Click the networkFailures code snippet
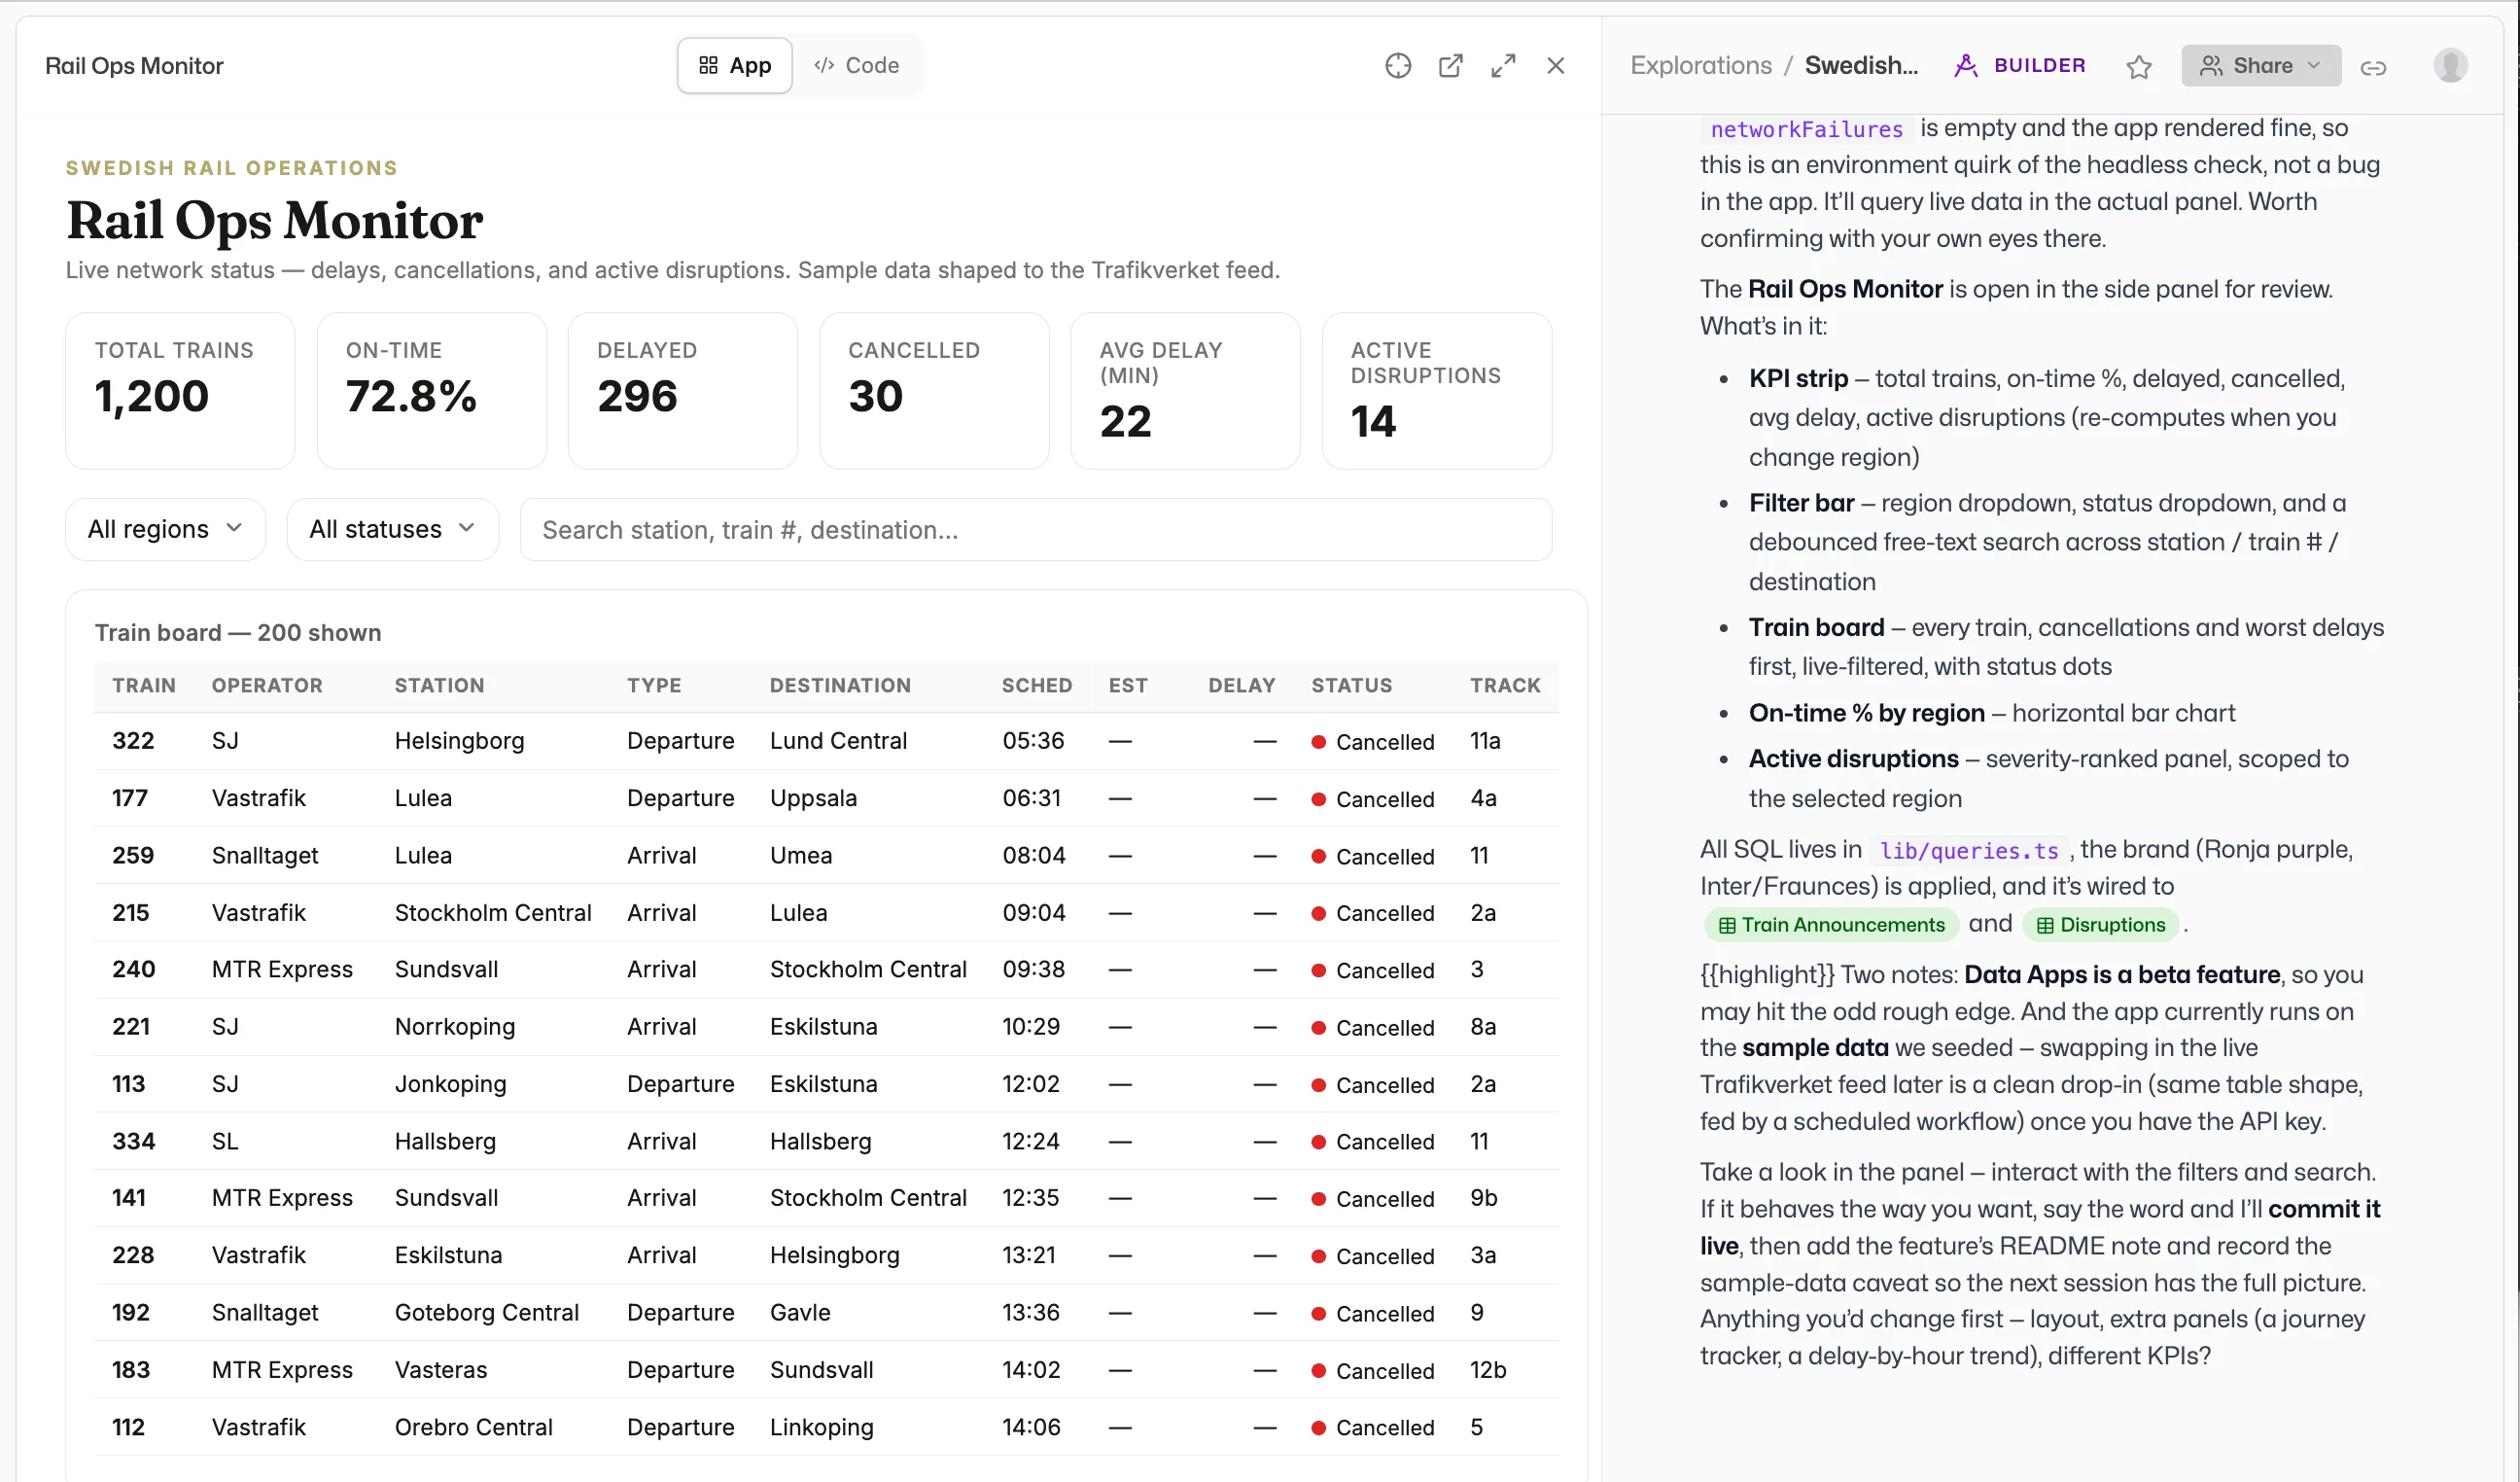This screenshot has width=2520, height=1482. [1807, 129]
